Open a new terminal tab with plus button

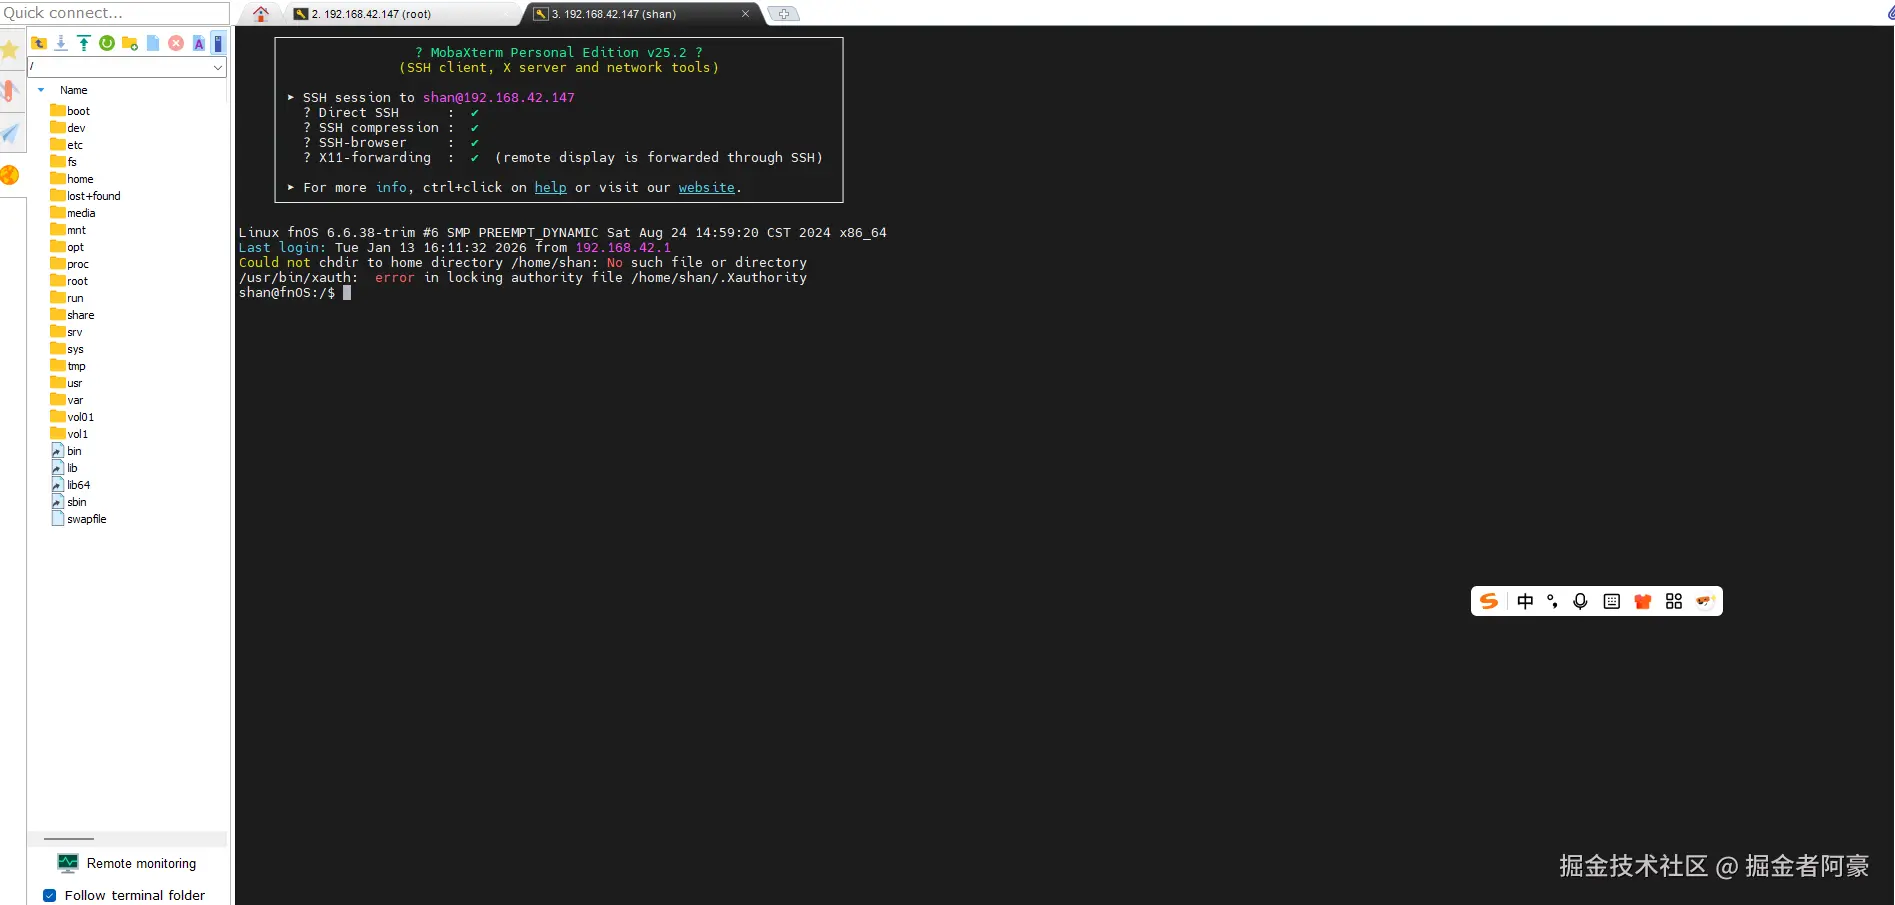[783, 14]
